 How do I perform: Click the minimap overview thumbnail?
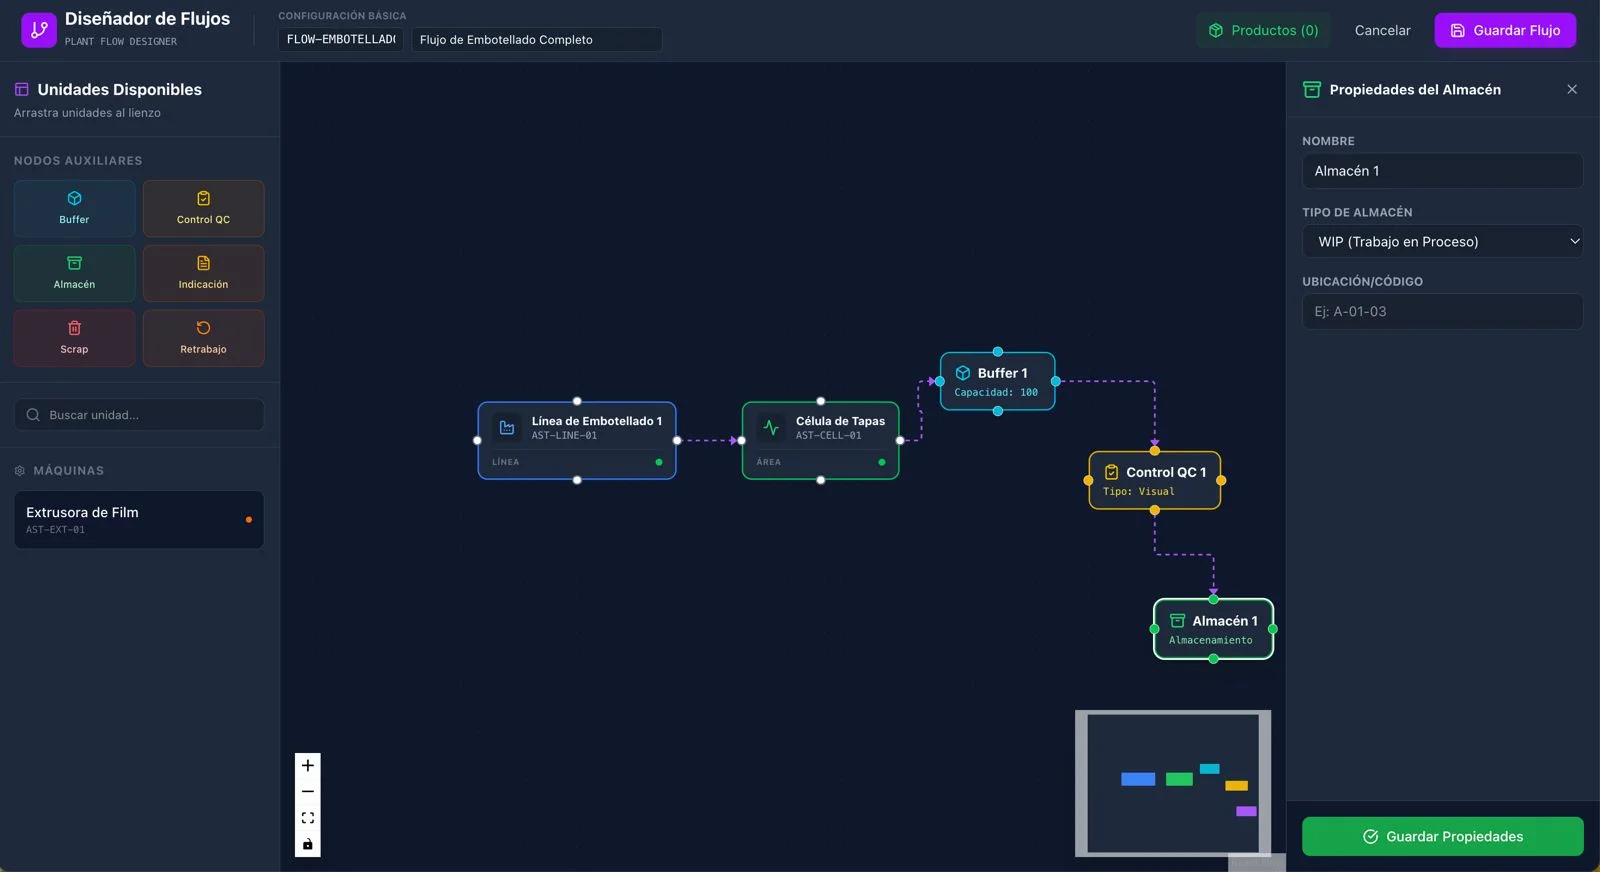pyautogui.click(x=1172, y=783)
